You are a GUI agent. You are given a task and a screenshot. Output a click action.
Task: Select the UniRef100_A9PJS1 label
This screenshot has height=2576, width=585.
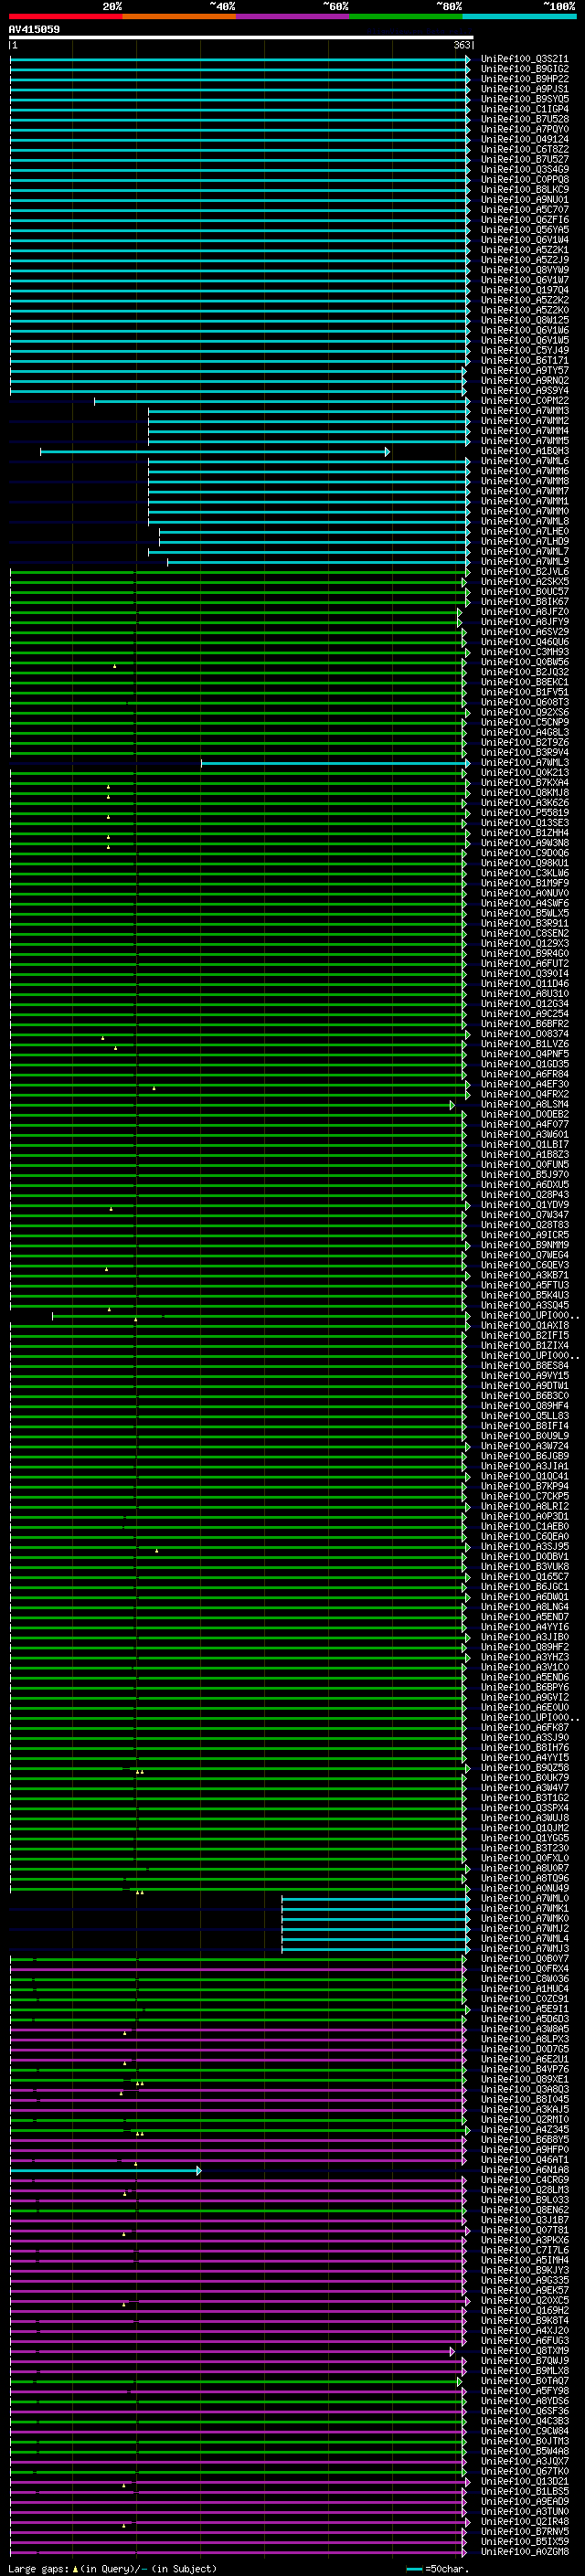tap(525, 89)
